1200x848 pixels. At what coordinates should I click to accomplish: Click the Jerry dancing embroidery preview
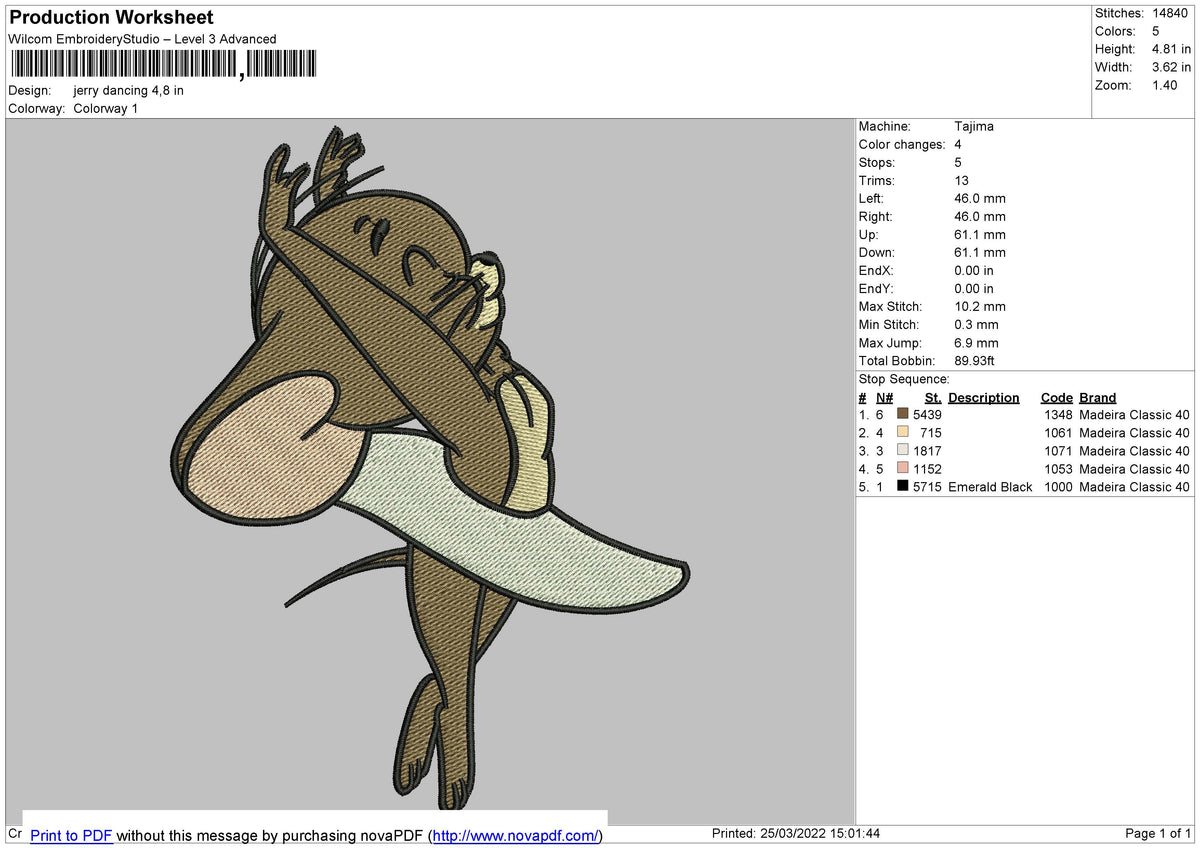pyautogui.click(x=430, y=470)
